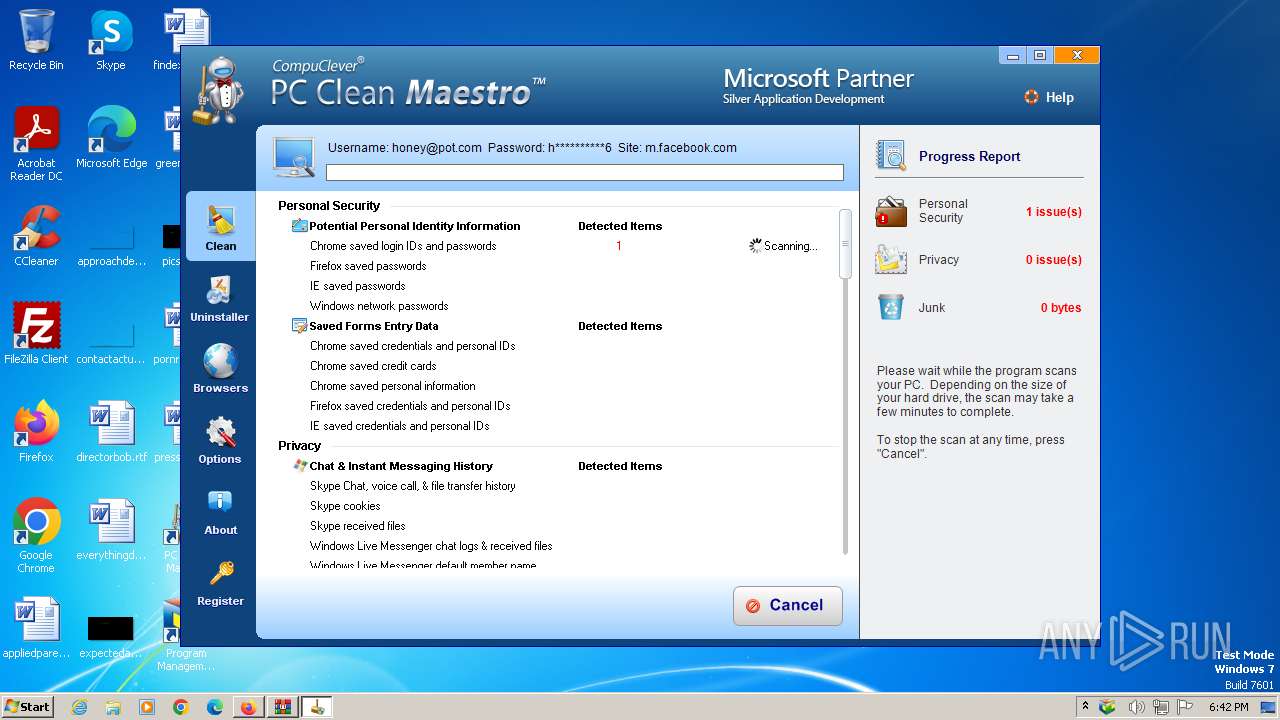Click the Help link
1280x720 pixels.
[1059, 97]
